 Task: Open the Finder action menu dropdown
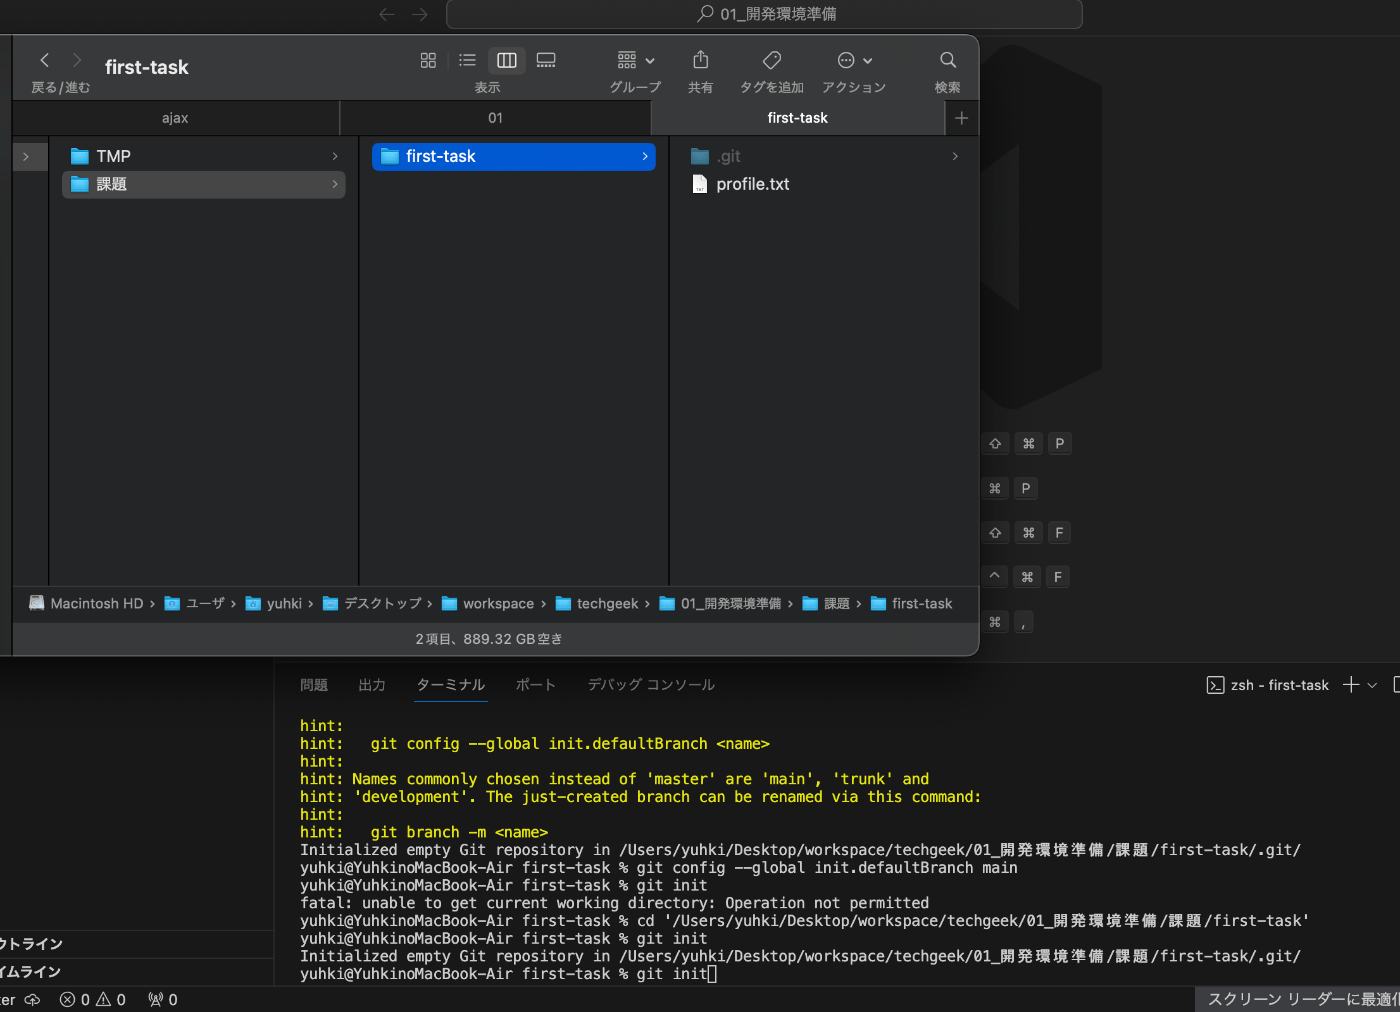point(855,60)
